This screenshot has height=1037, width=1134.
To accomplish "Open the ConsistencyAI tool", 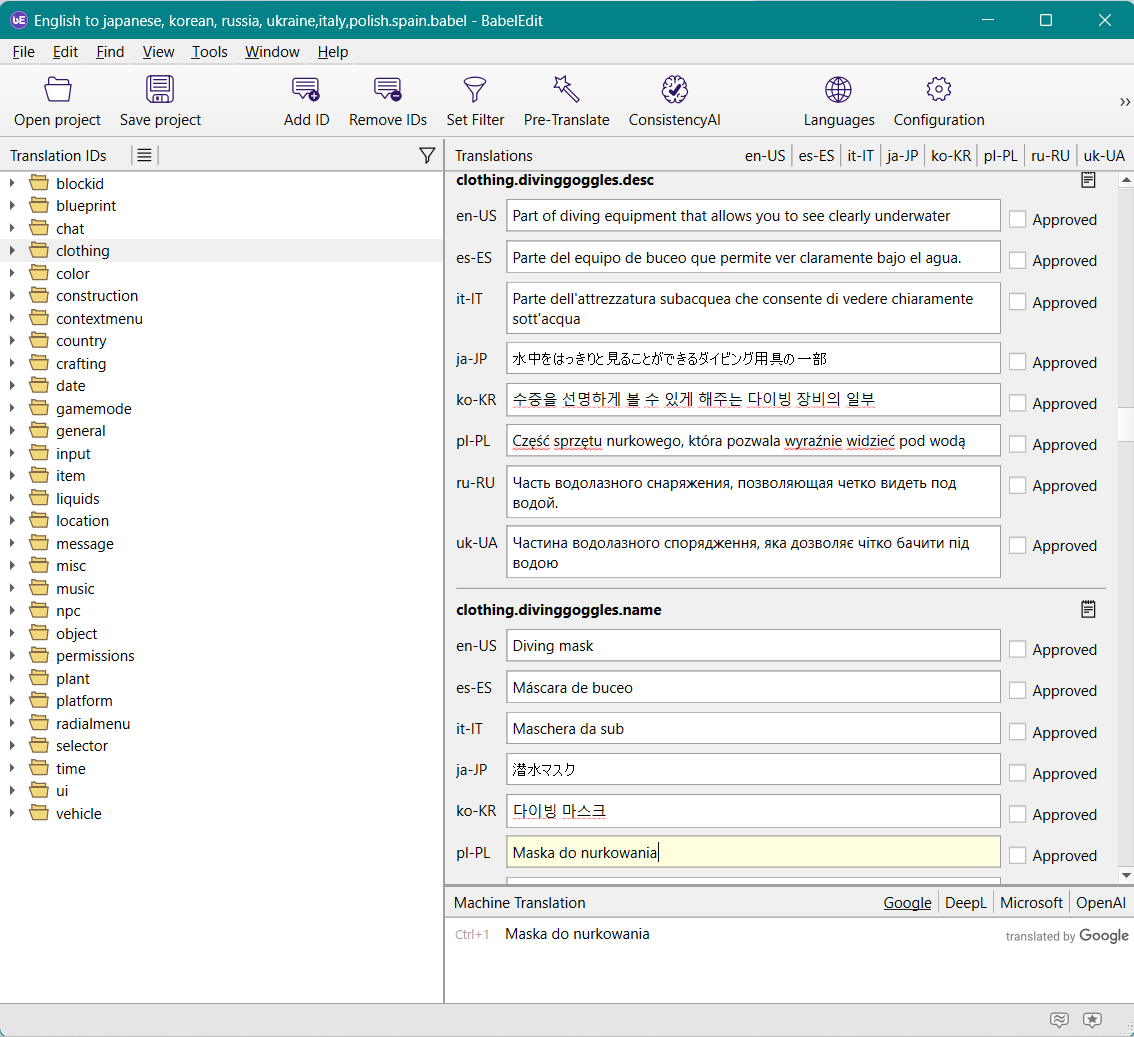I will [x=675, y=90].
